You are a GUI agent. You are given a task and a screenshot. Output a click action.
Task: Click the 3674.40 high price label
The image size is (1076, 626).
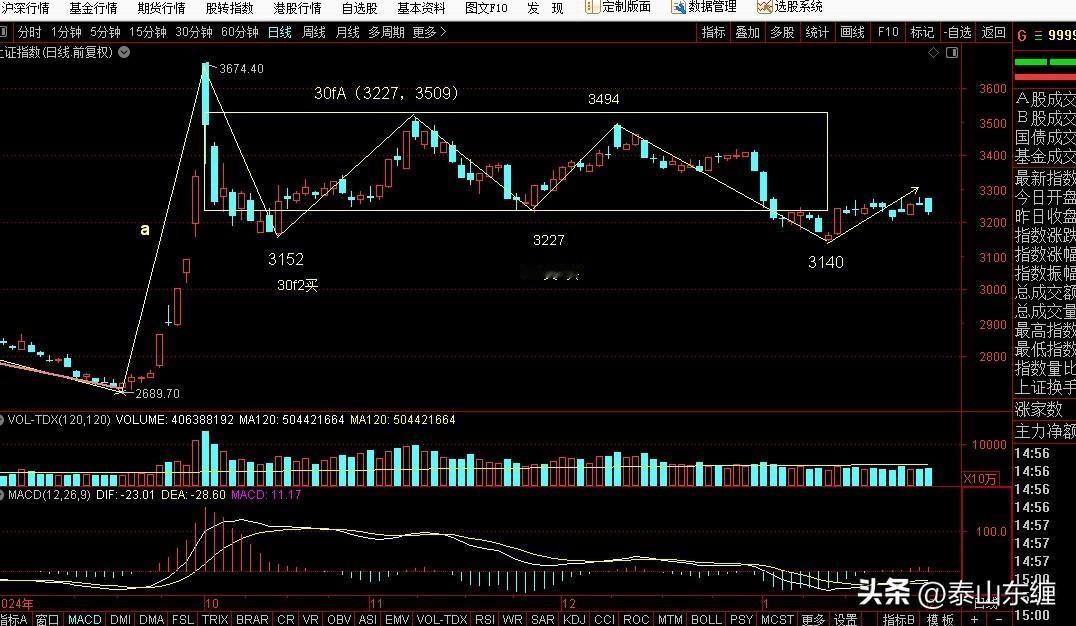tap(241, 69)
